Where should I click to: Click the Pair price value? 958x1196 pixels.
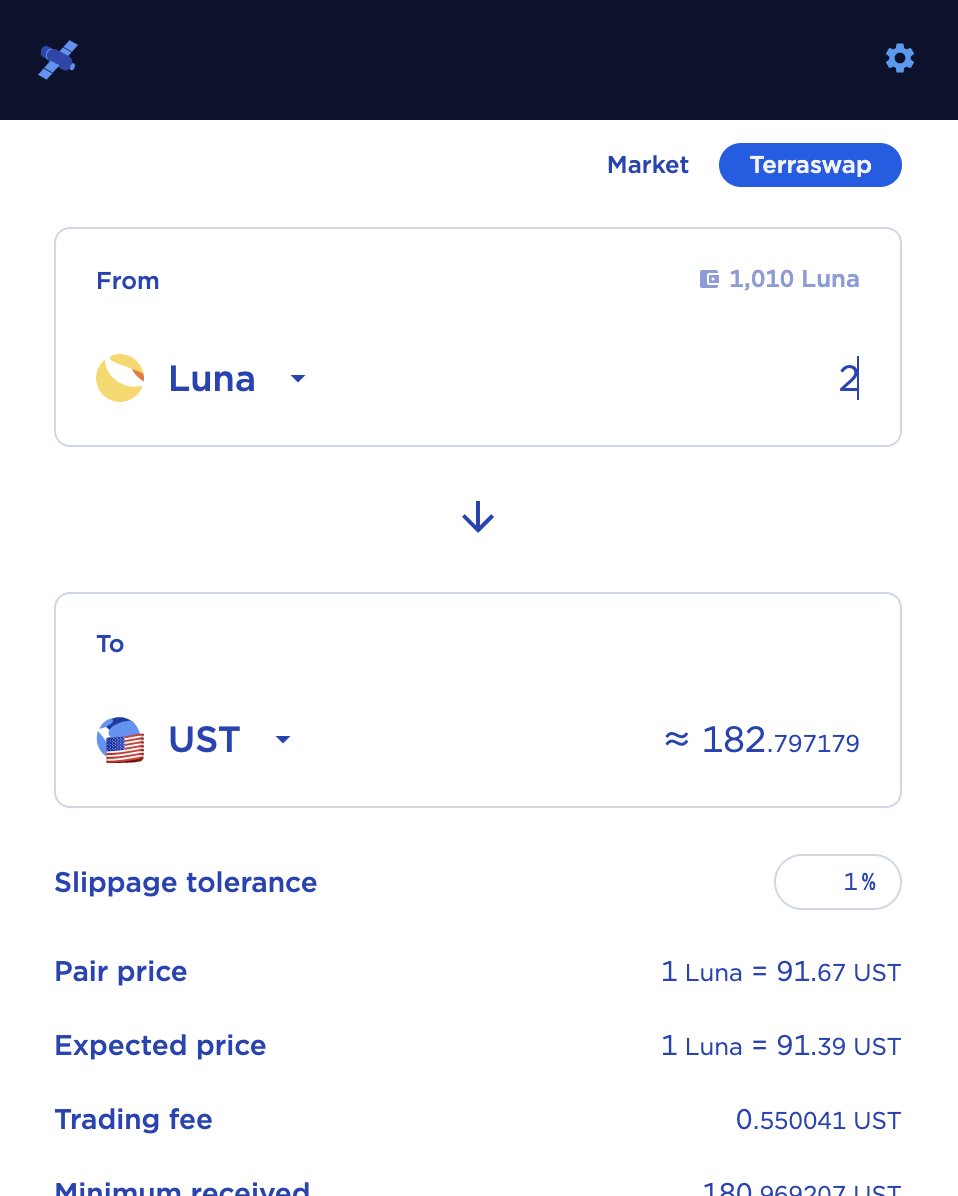780,972
